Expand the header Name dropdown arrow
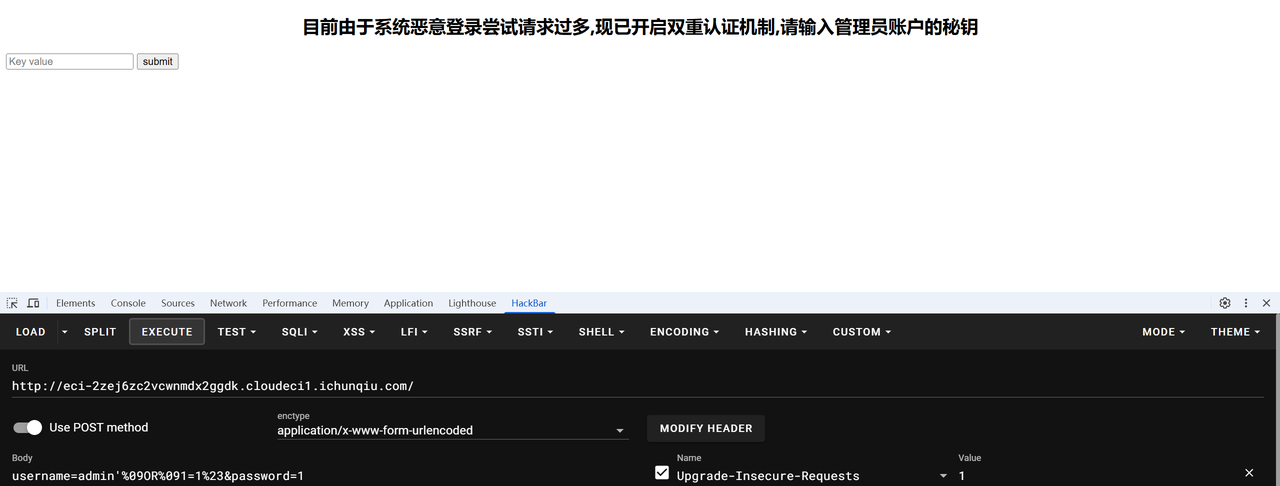Viewport: 1280px width, 486px height. coord(943,476)
